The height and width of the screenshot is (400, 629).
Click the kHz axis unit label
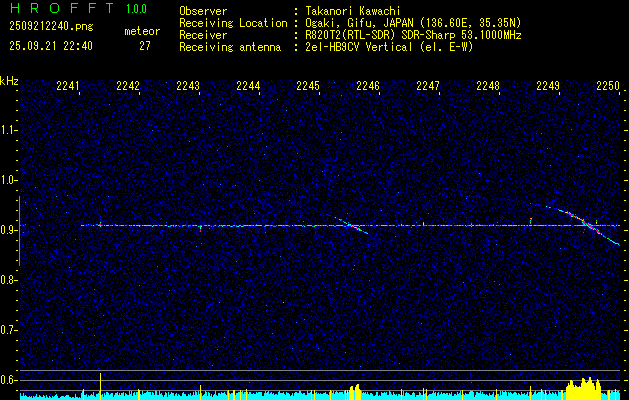pyautogui.click(x=9, y=81)
